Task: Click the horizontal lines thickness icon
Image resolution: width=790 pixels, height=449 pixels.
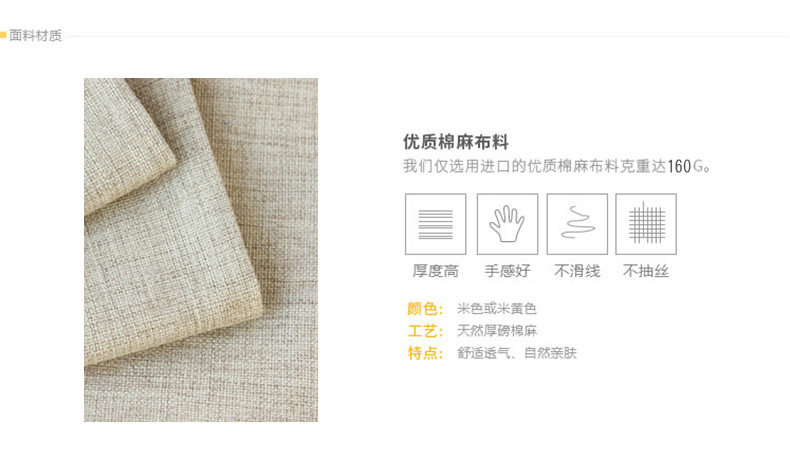Action: (436, 224)
